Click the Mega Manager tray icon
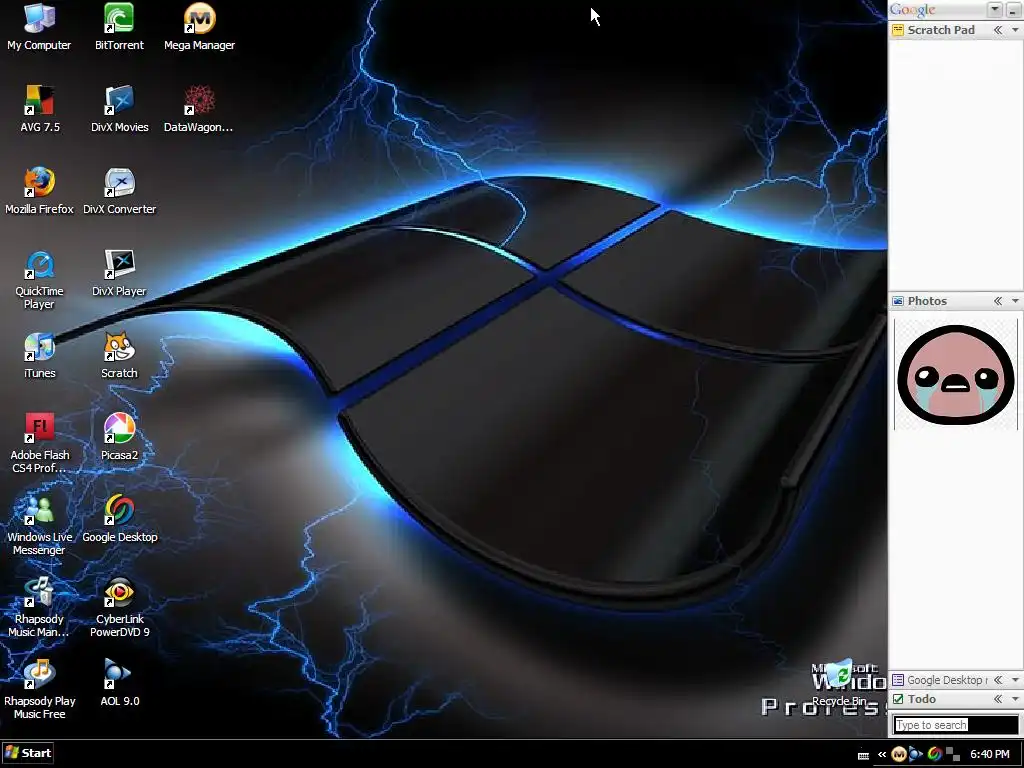1024x768 pixels. 899,754
